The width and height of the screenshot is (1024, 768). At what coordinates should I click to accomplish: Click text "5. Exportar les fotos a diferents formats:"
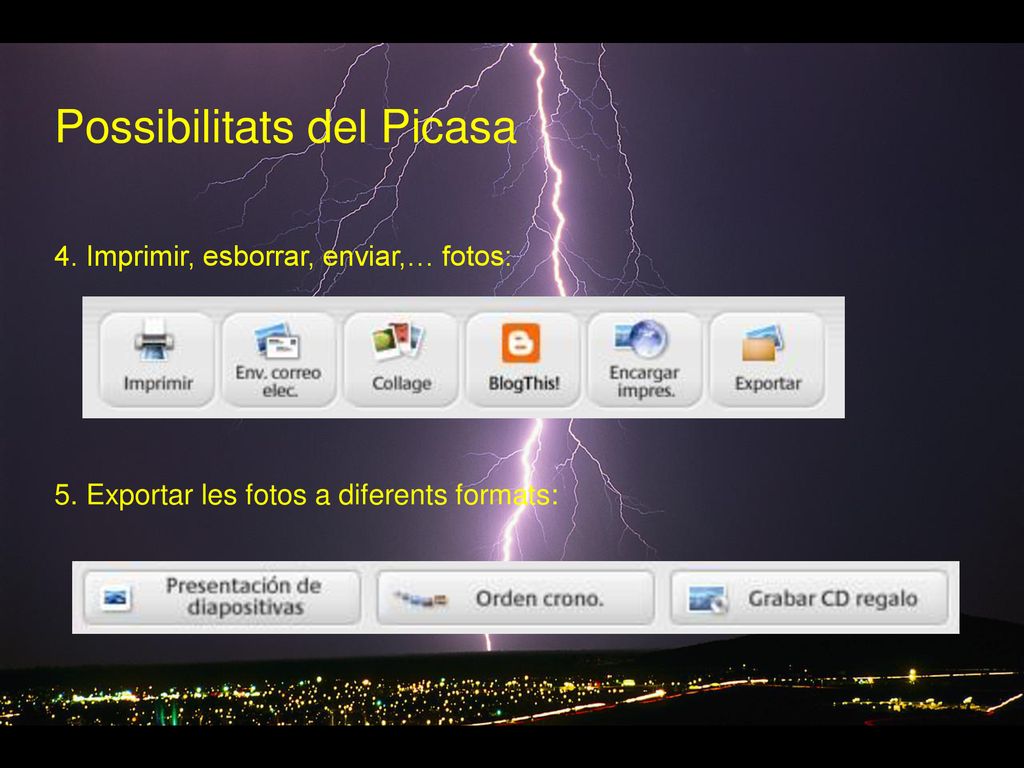[x=306, y=494]
